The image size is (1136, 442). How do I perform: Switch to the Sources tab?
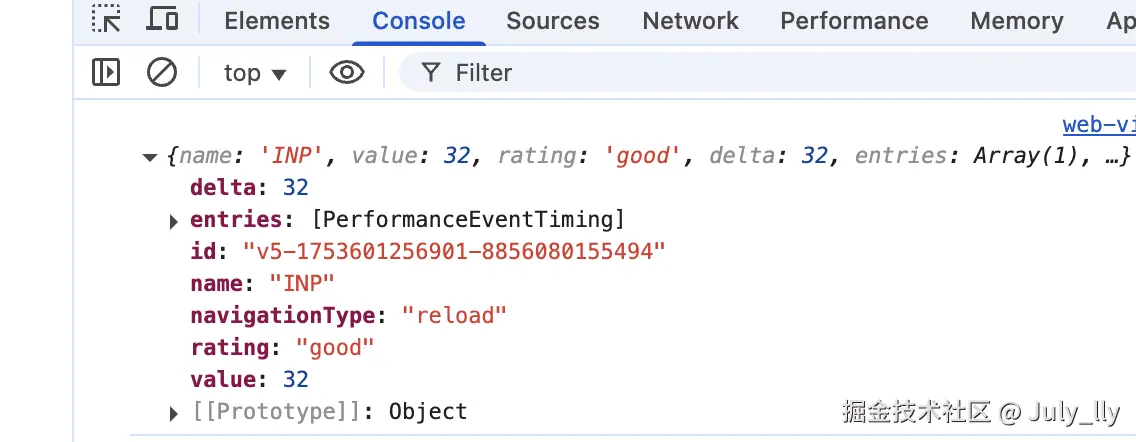tap(553, 21)
